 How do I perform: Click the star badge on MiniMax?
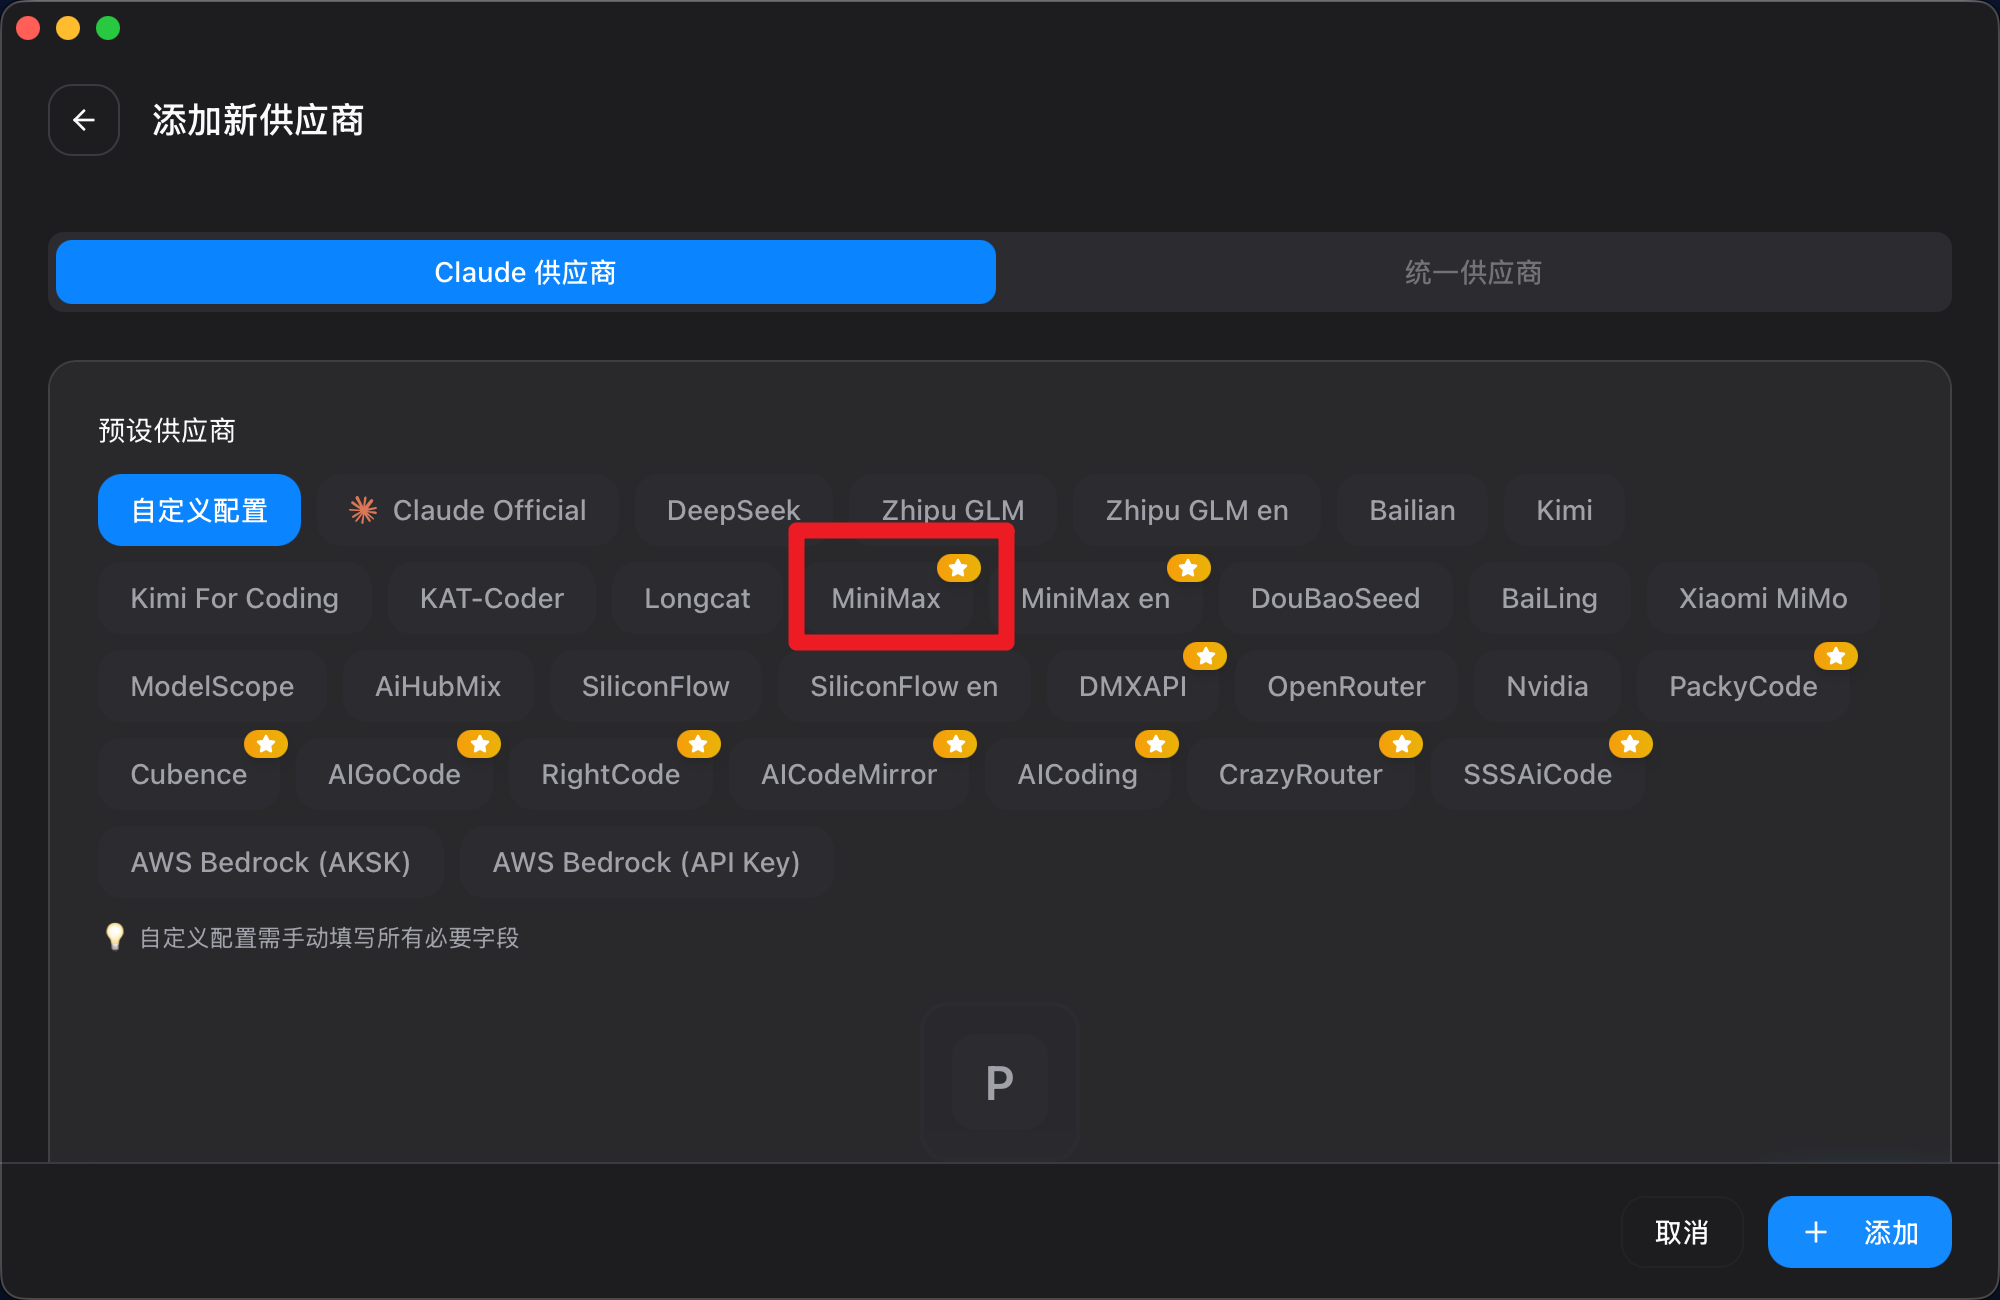click(x=958, y=568)
